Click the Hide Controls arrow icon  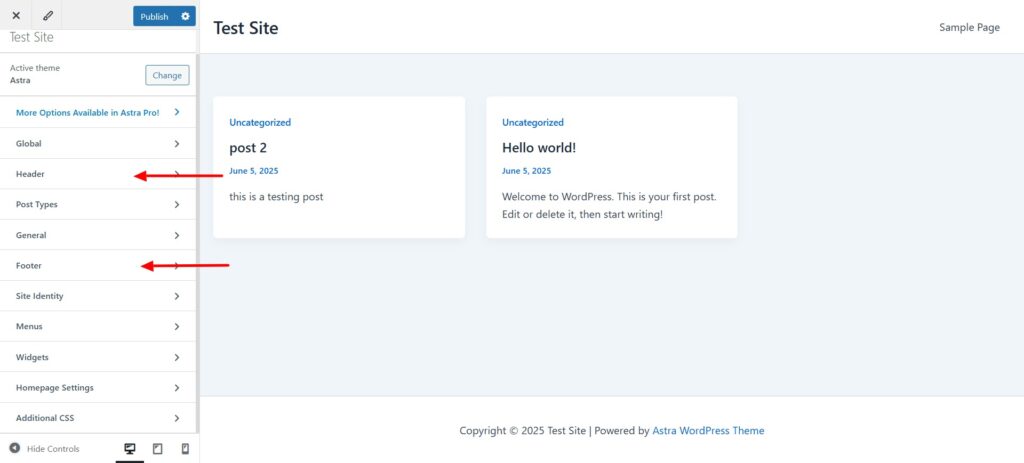[x=14, y=449]
